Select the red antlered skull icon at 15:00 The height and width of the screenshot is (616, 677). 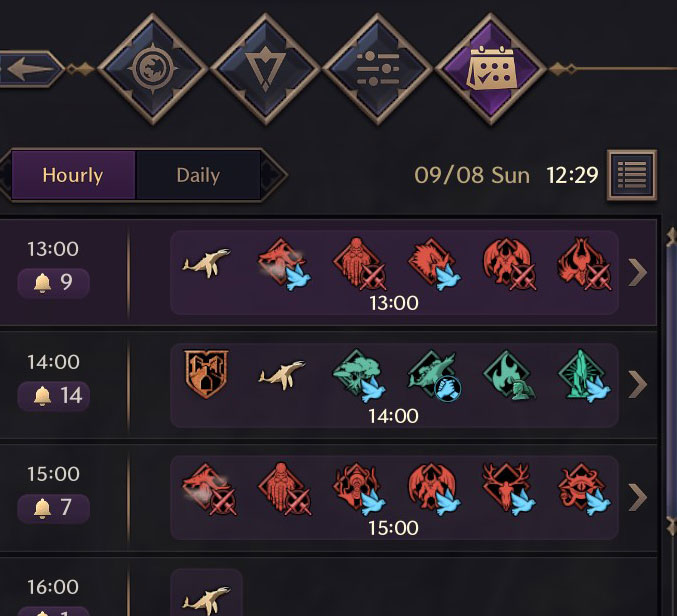508,488
